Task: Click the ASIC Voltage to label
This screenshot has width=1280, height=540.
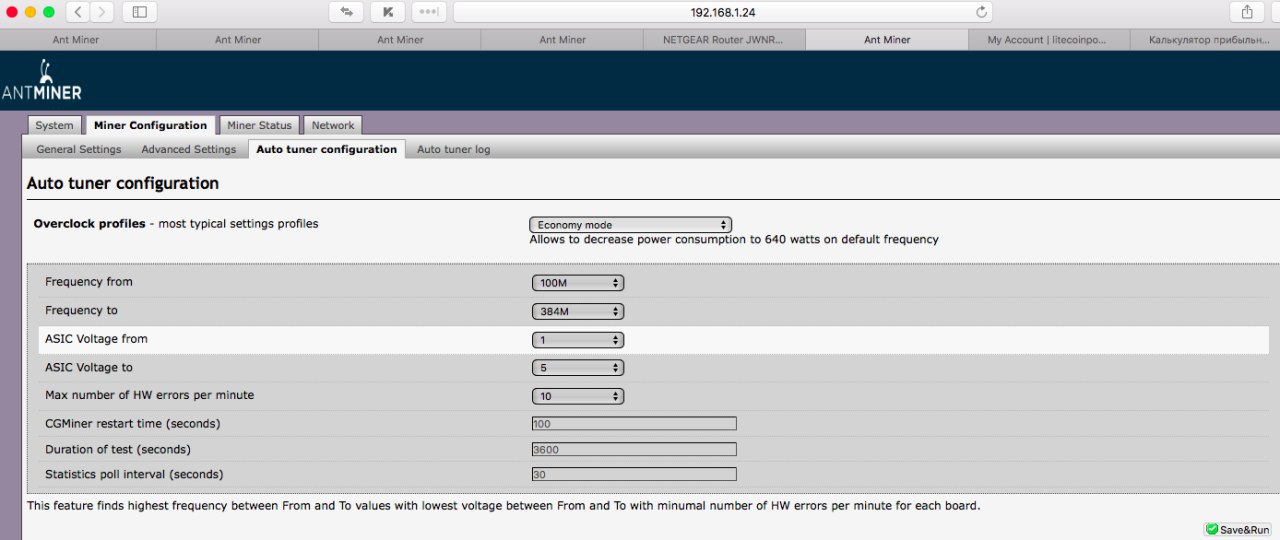Action: [89, 367]
